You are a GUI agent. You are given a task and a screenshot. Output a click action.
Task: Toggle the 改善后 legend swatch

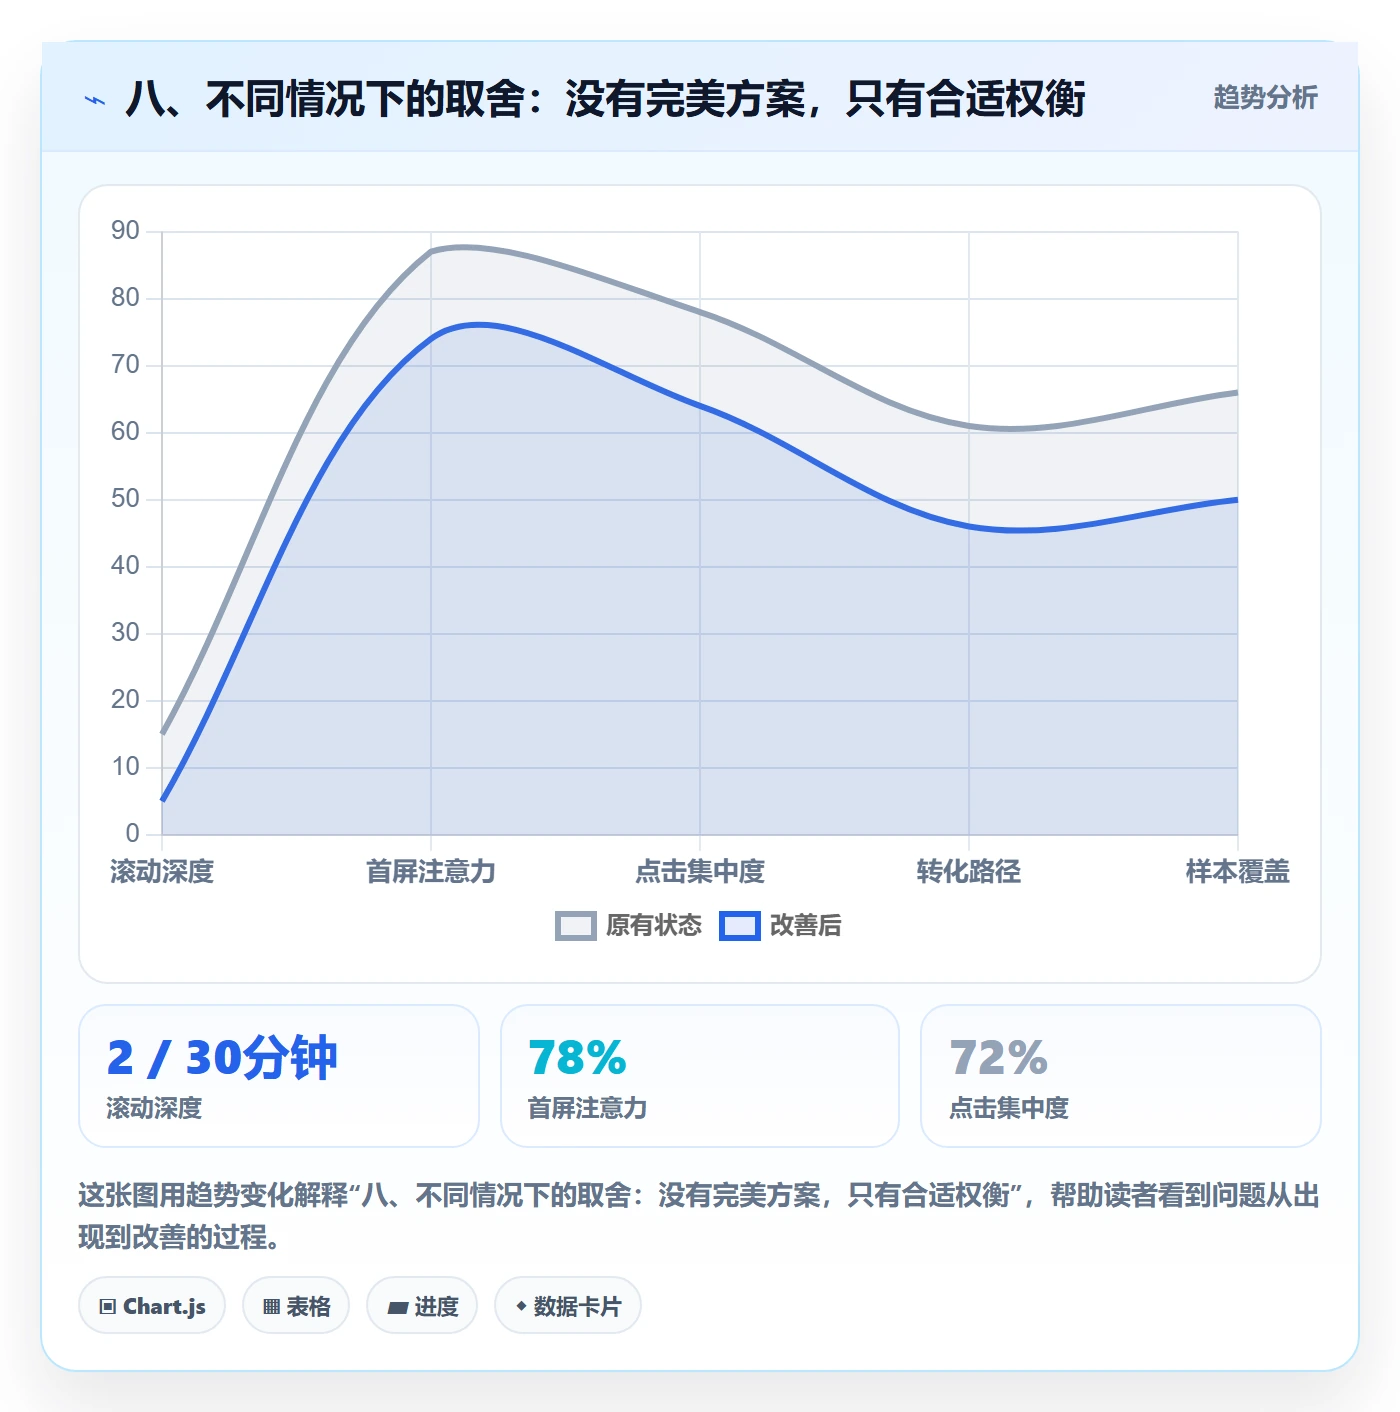pos(740,926)
